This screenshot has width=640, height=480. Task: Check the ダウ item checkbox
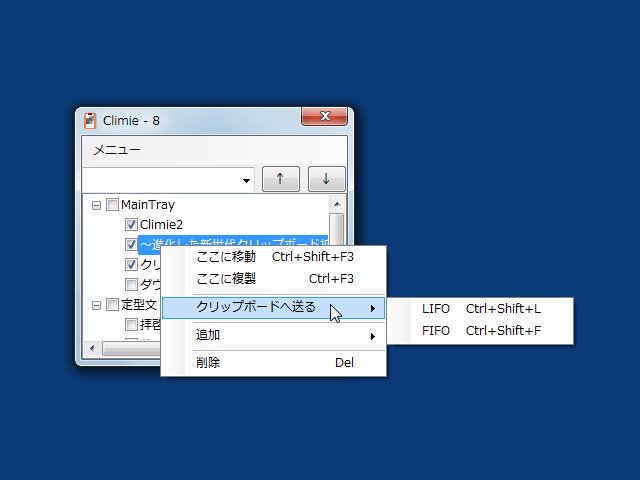coord(131,284)
